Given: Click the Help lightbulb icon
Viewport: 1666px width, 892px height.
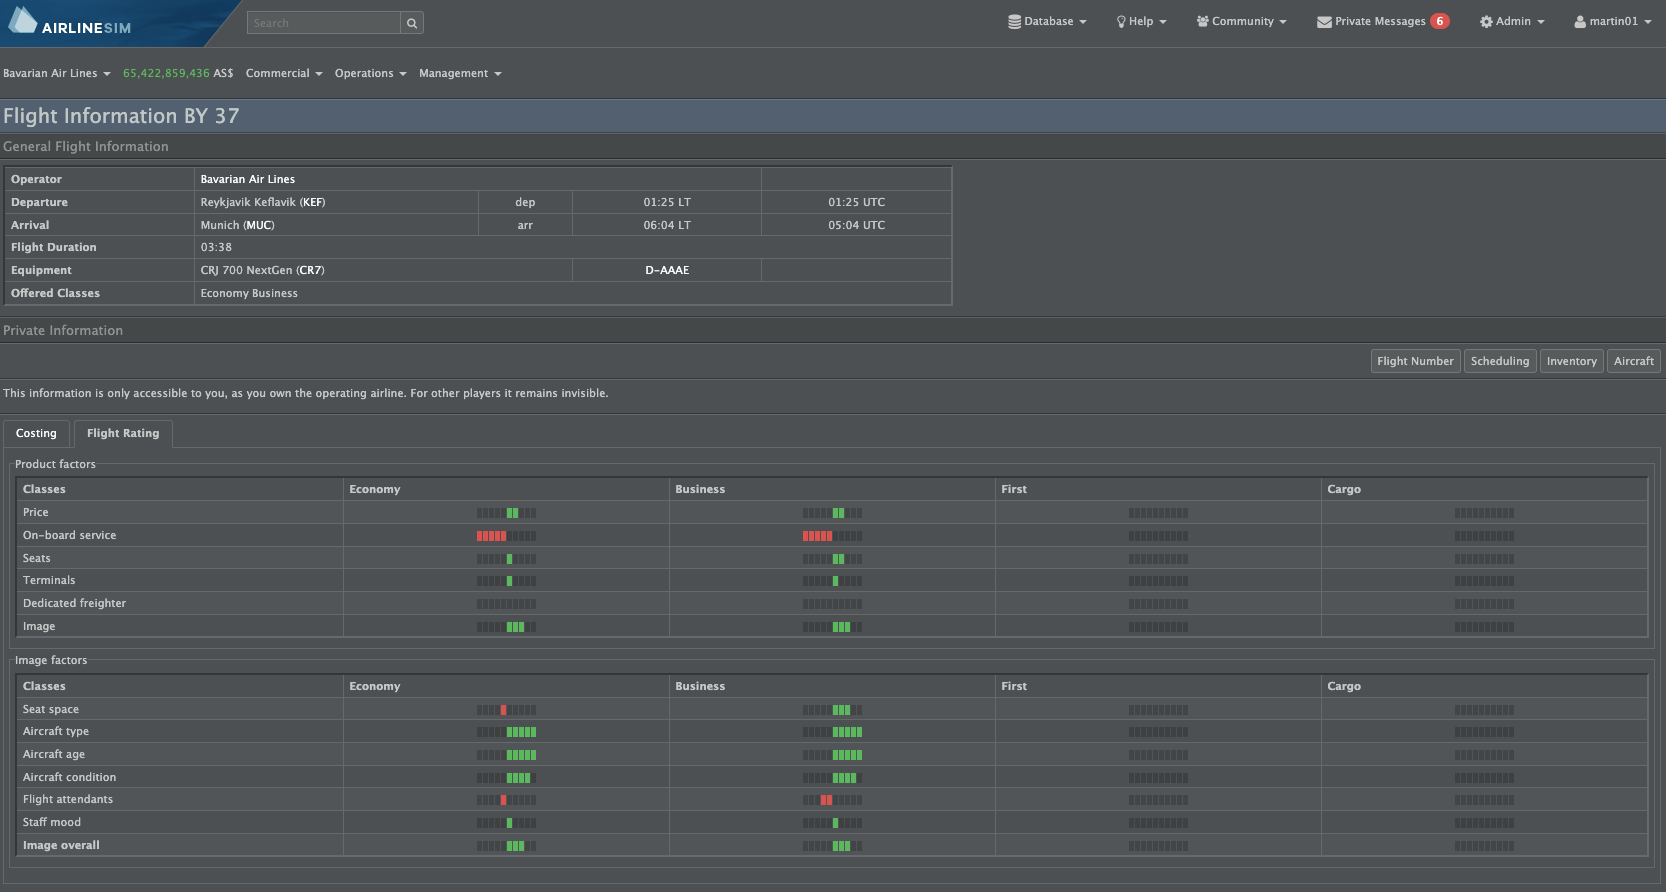Looking at the screenshot, I should tap(1121, 22).
